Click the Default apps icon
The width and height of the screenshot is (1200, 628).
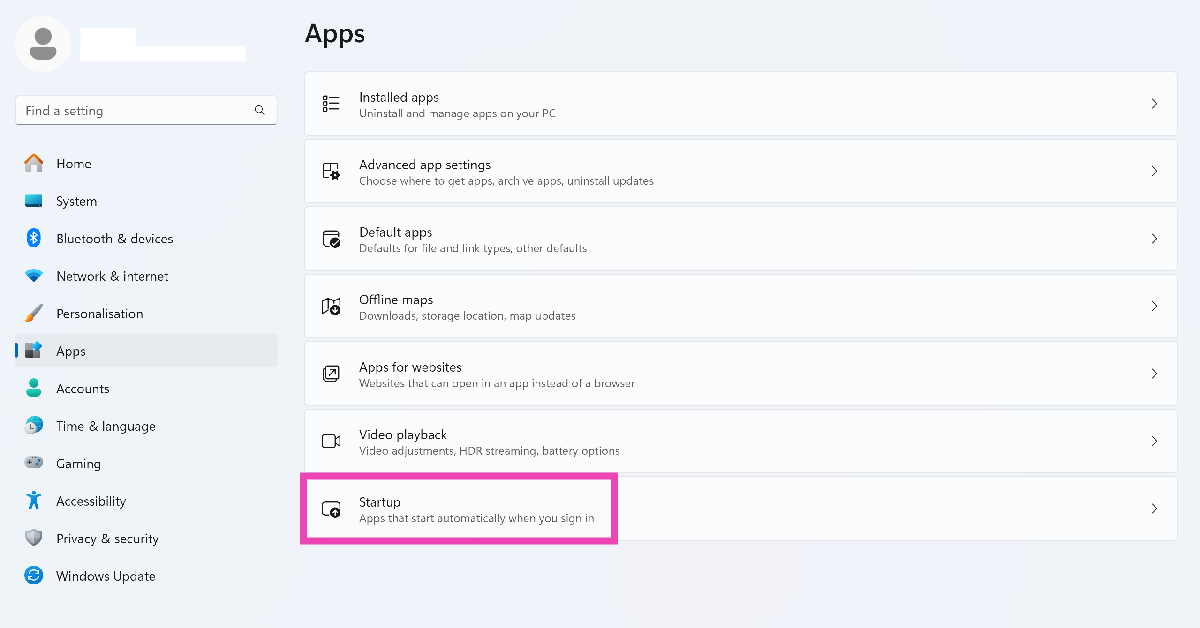(x=331, y=239)
